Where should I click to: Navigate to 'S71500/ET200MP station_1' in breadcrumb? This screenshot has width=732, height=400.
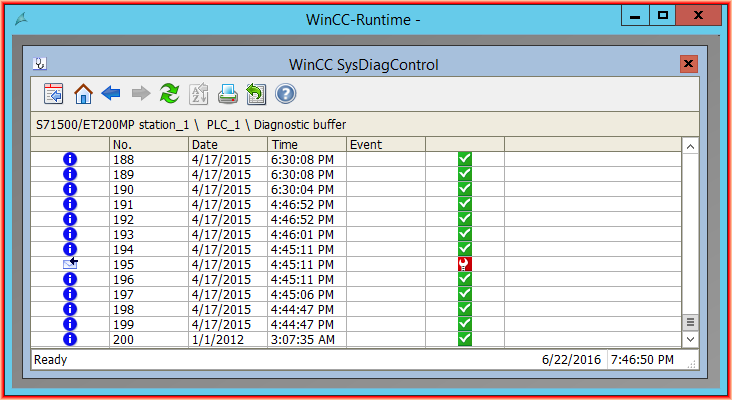point(110,125)
